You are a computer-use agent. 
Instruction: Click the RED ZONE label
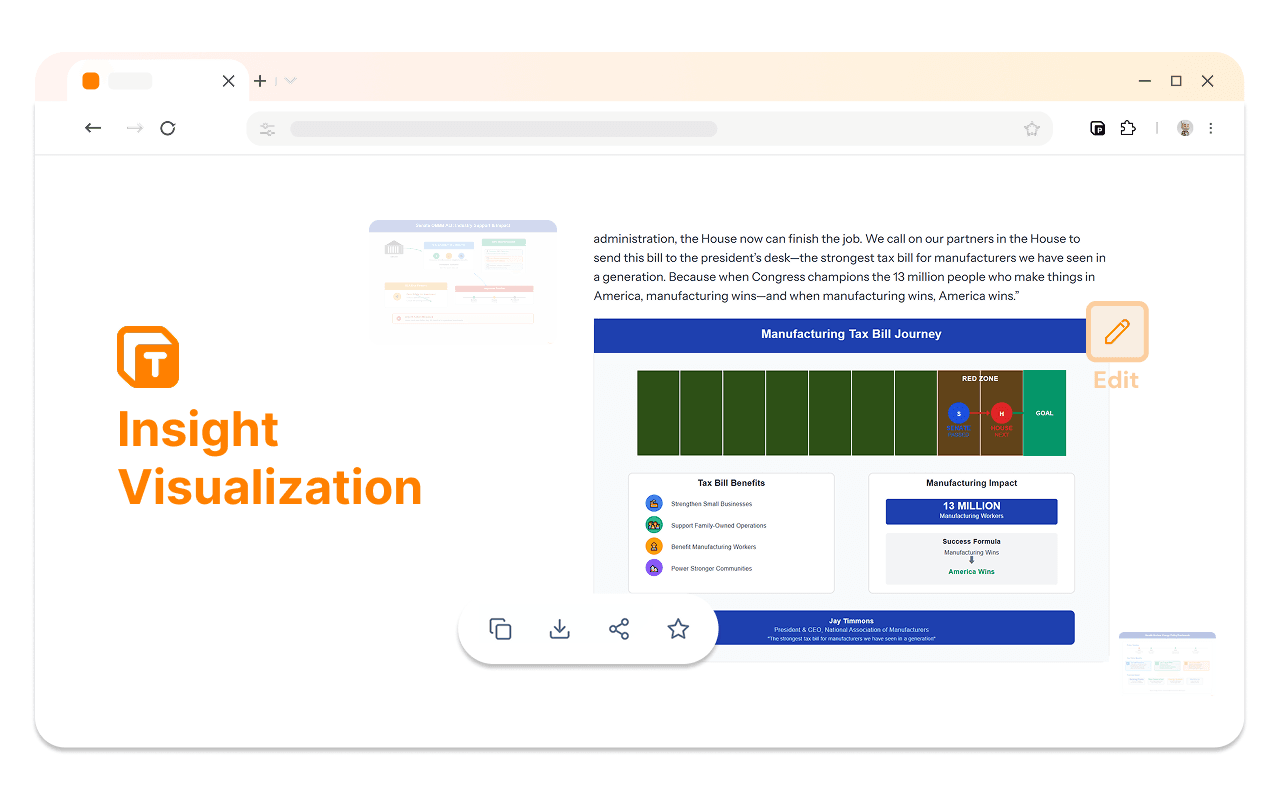tap(980, 379)
